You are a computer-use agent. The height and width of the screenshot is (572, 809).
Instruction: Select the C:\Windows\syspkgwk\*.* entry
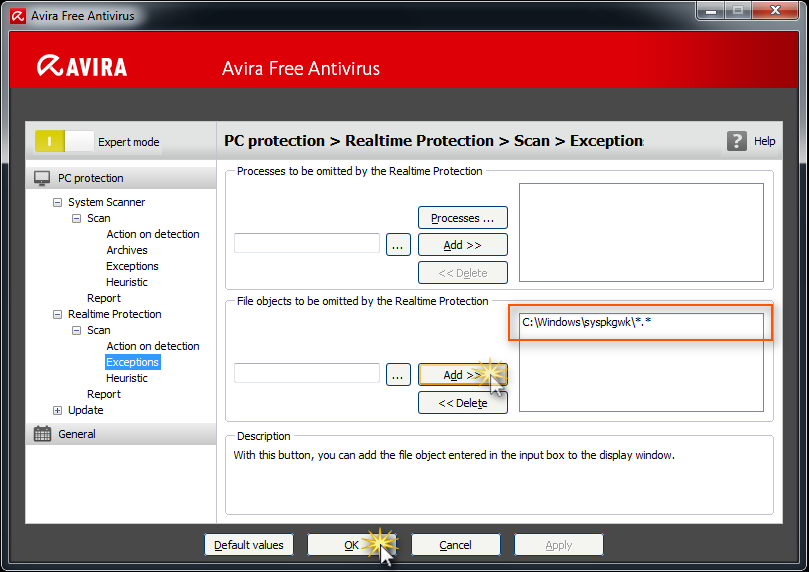(587, 322)
